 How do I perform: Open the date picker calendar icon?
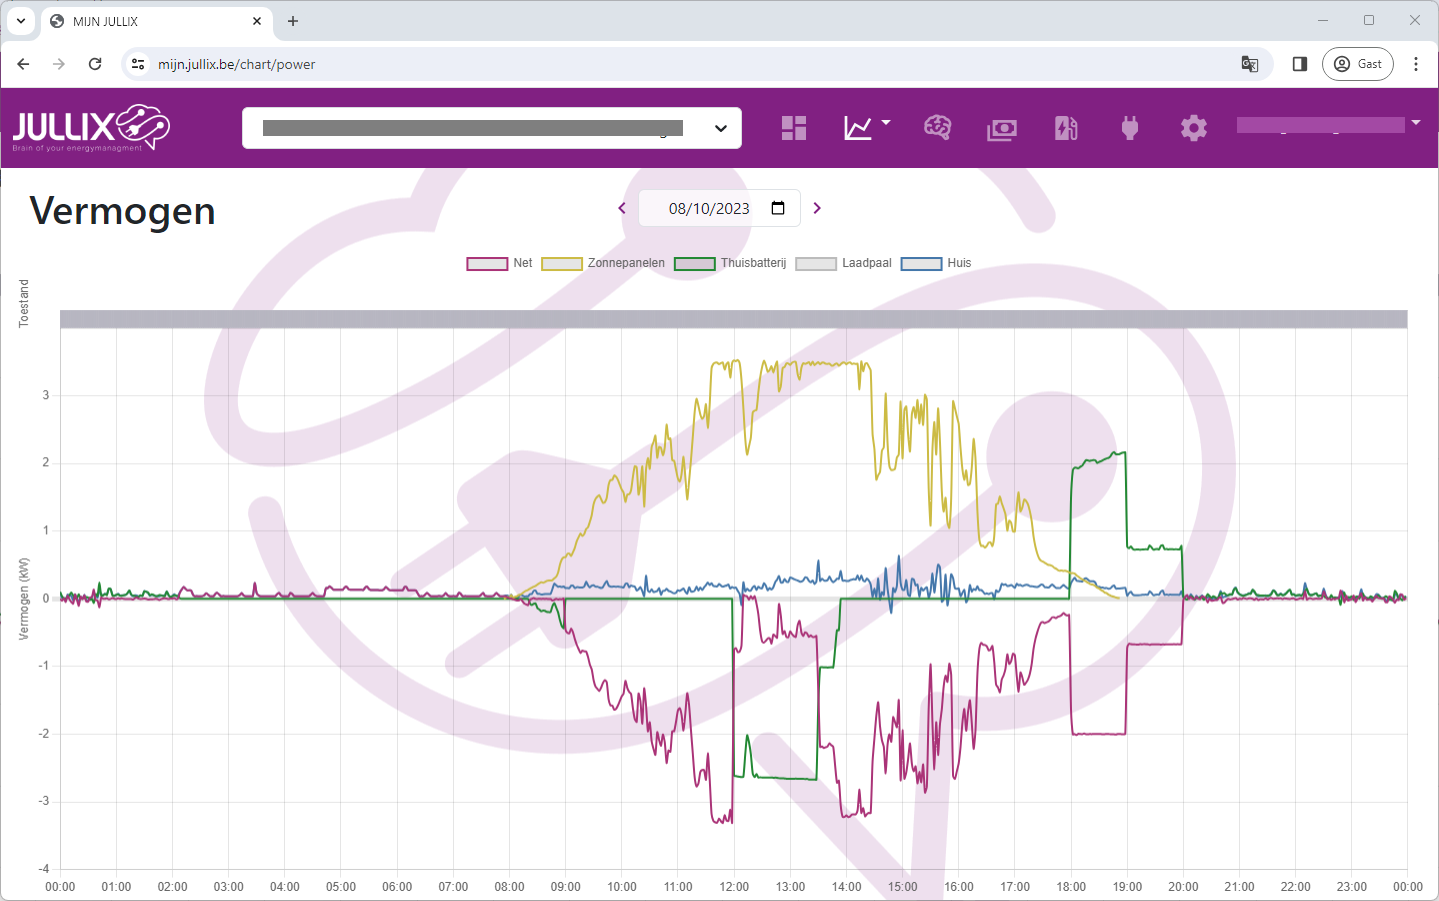pos(778,208)
